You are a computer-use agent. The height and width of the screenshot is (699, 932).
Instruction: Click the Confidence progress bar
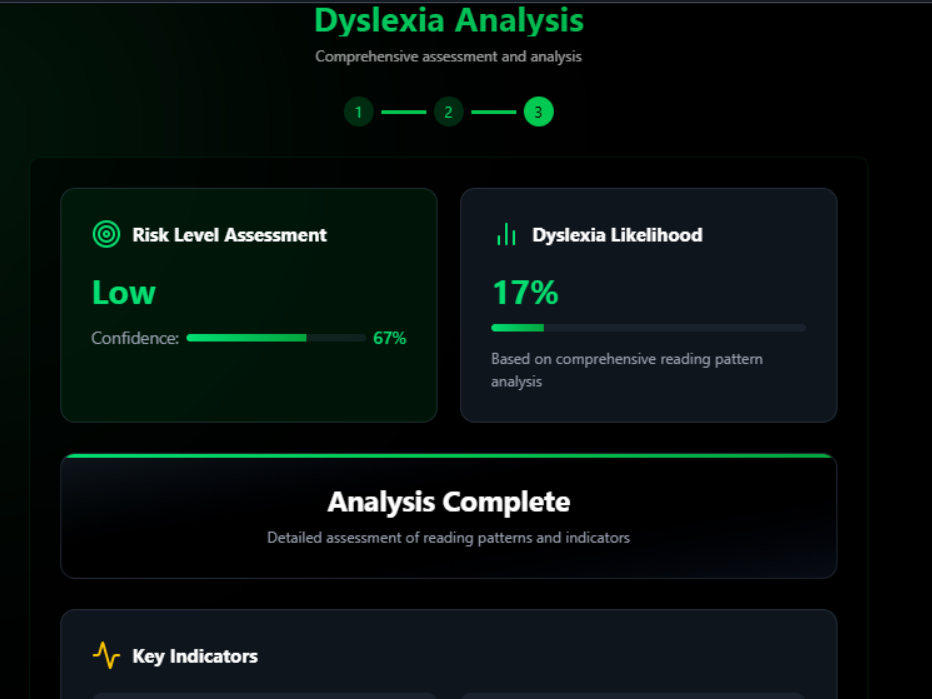[276, 338]
